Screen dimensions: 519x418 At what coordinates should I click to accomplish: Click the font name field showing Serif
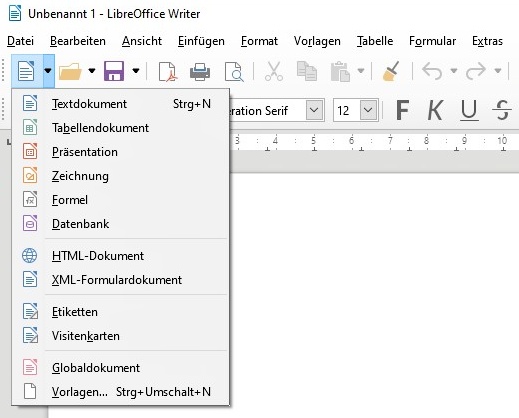tap(268, 110)
